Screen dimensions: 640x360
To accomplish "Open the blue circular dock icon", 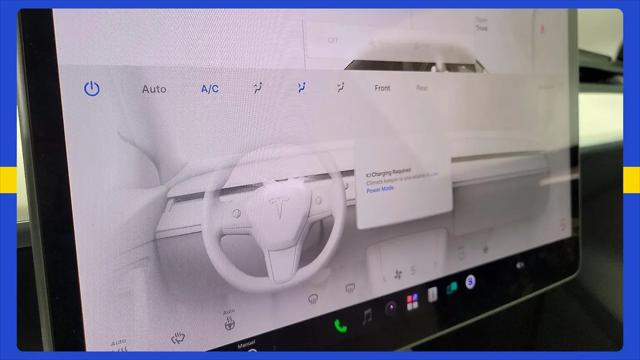I will pos(470,282).
